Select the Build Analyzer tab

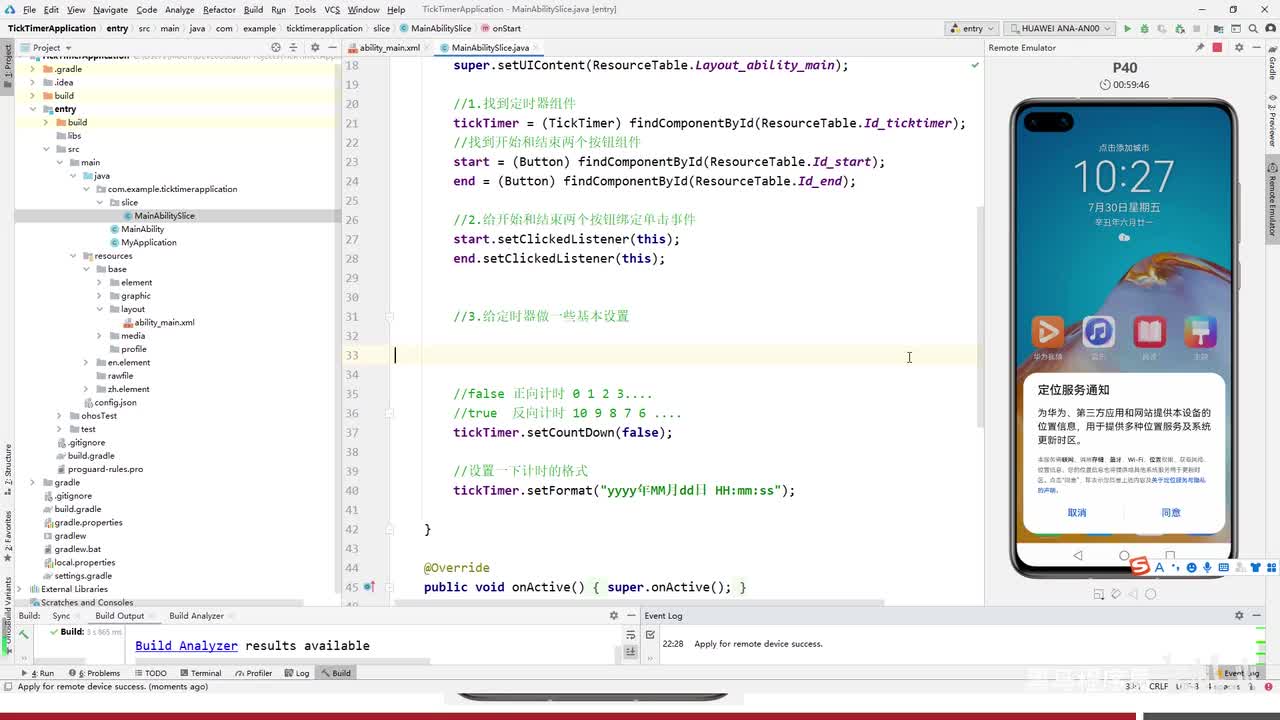tap(196, 616)
